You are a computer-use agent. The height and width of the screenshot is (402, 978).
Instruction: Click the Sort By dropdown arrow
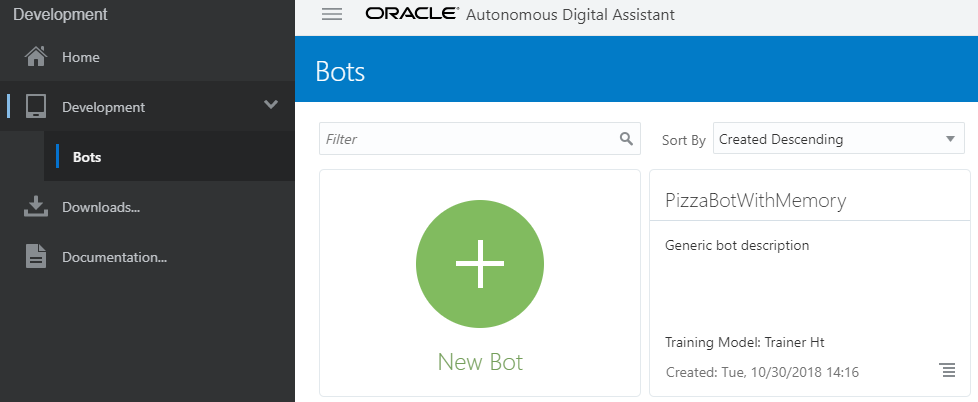[950, 139]
